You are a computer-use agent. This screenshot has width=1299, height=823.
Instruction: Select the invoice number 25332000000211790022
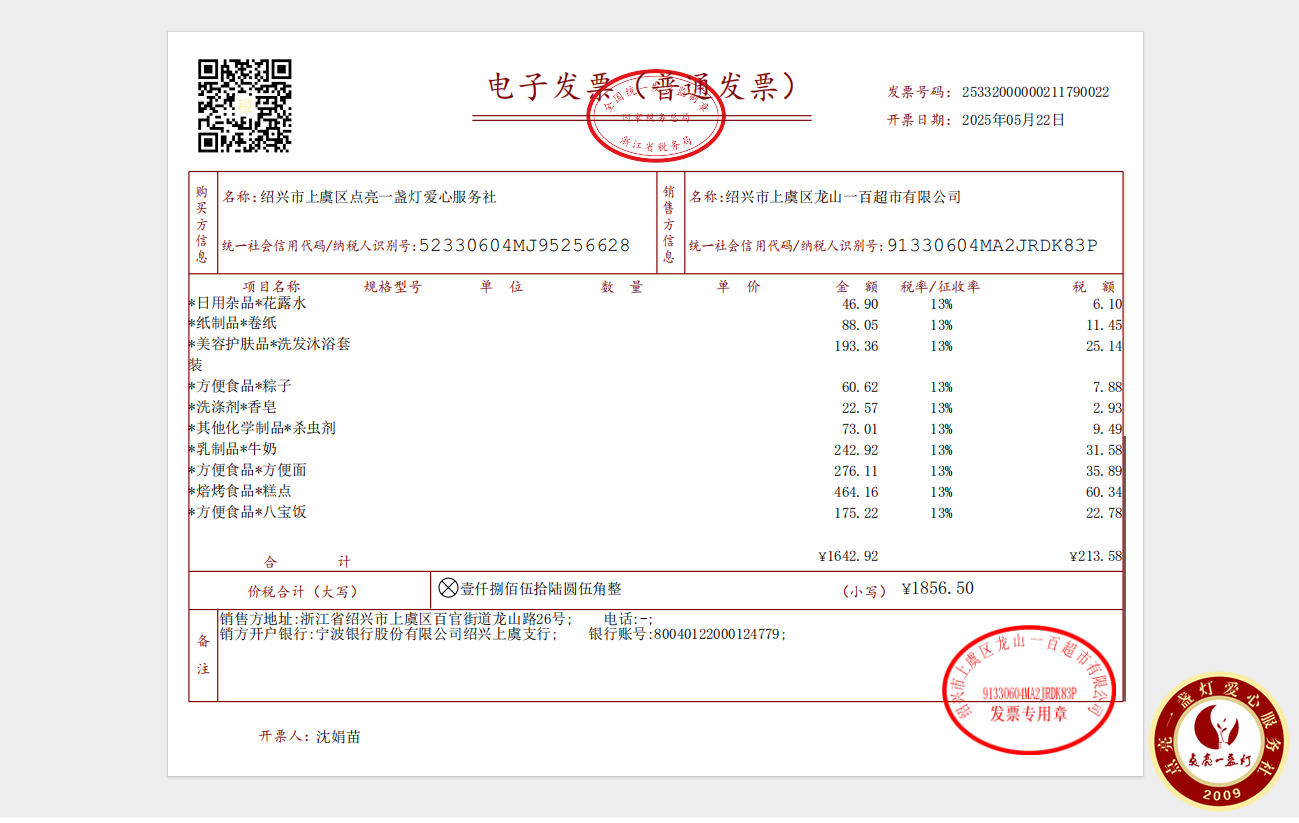1035,92
